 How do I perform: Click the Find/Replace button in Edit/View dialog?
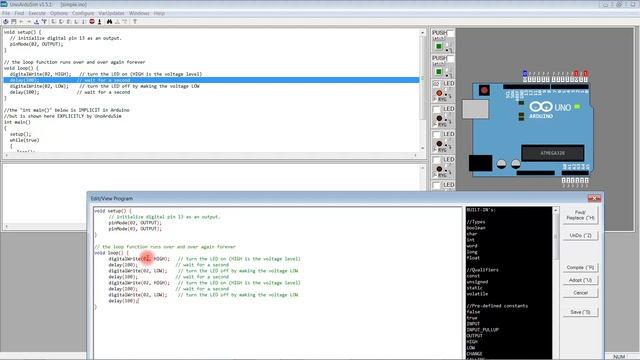click(x=580, y=215)
